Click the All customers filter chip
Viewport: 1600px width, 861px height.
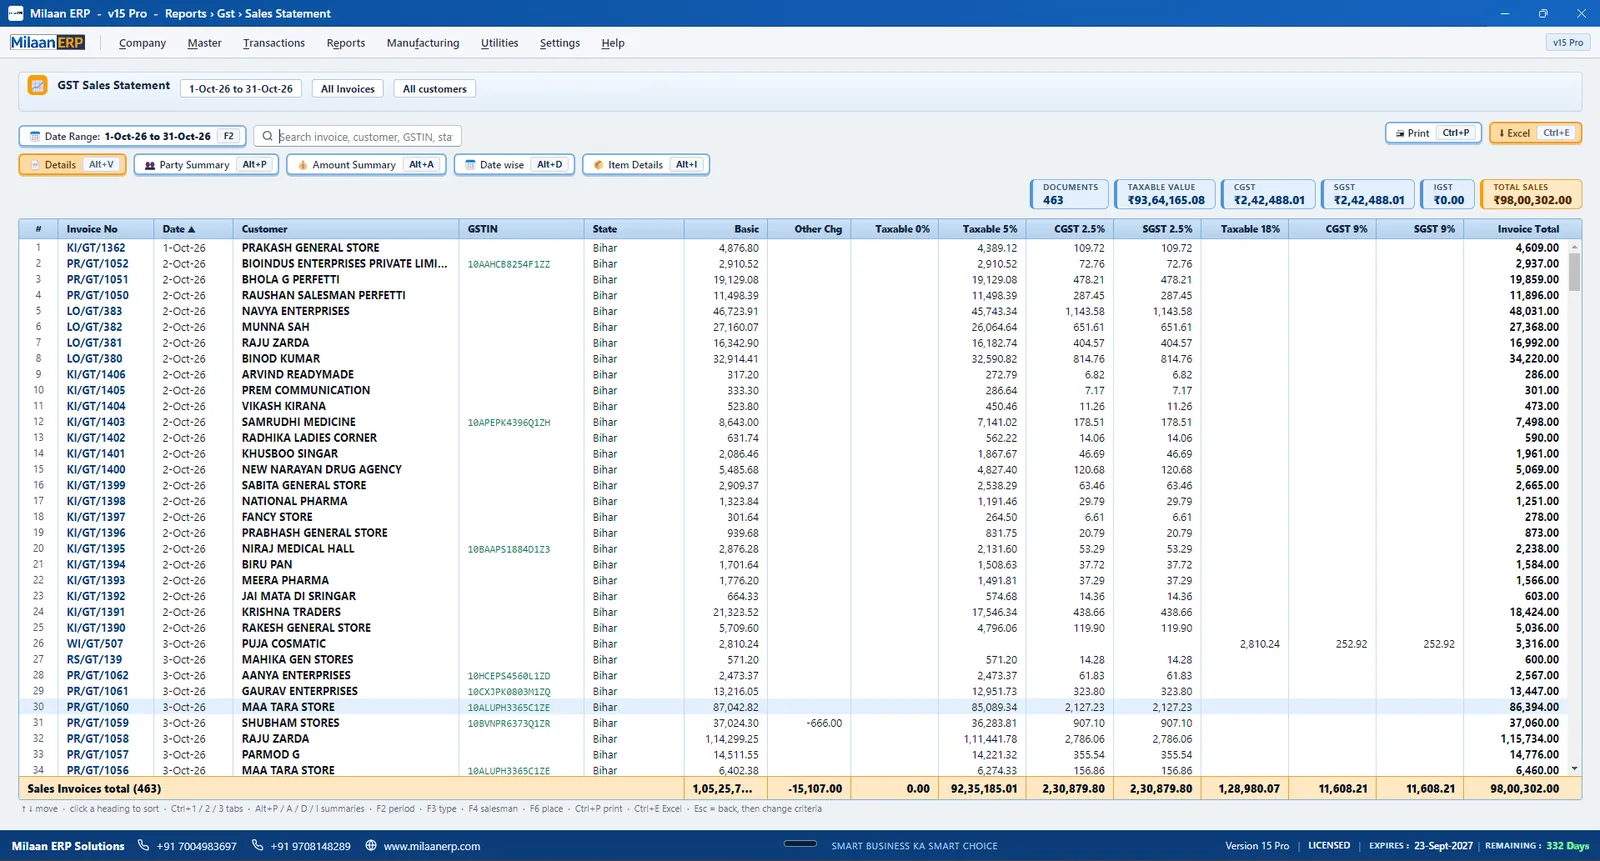435,89
